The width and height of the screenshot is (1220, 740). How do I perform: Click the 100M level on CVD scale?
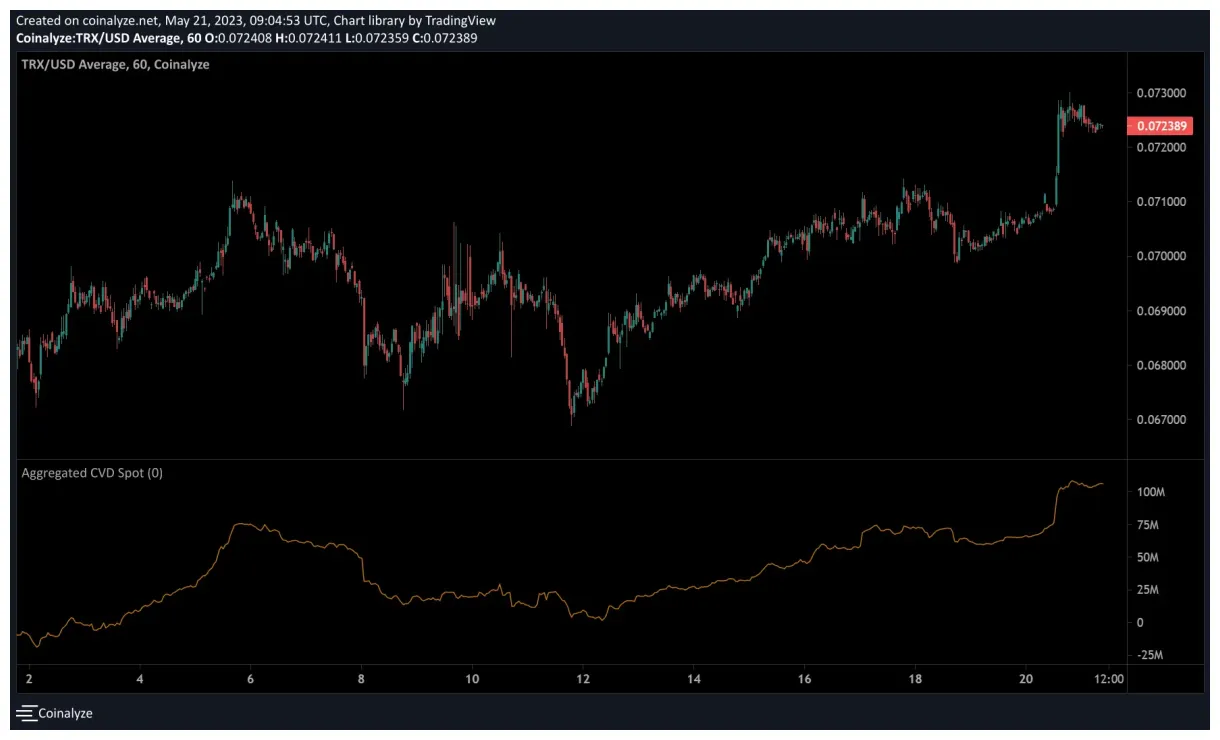pos(1150,491)
